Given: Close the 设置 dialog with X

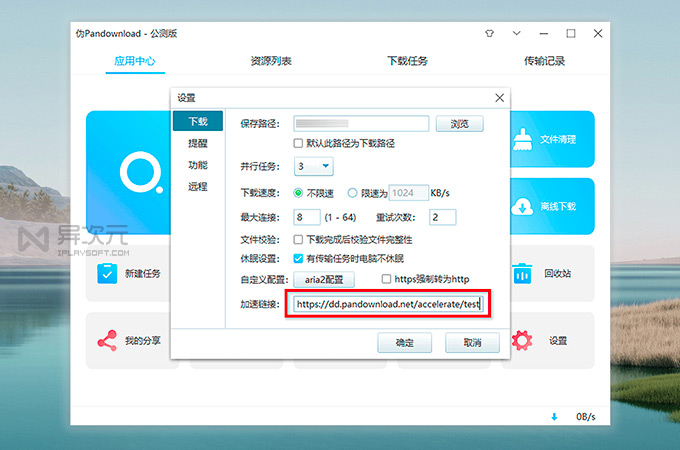Looking at the screenshot, I should (x=500, y=98).
